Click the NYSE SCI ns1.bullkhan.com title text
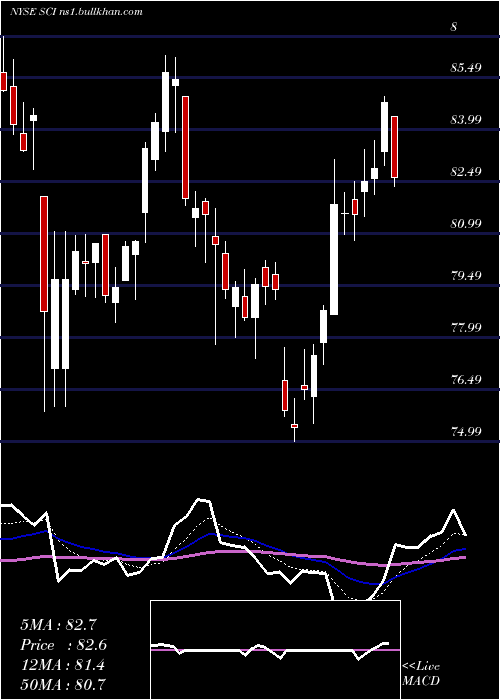The width and height of the screenshot is (500, 700). point(76,12)
